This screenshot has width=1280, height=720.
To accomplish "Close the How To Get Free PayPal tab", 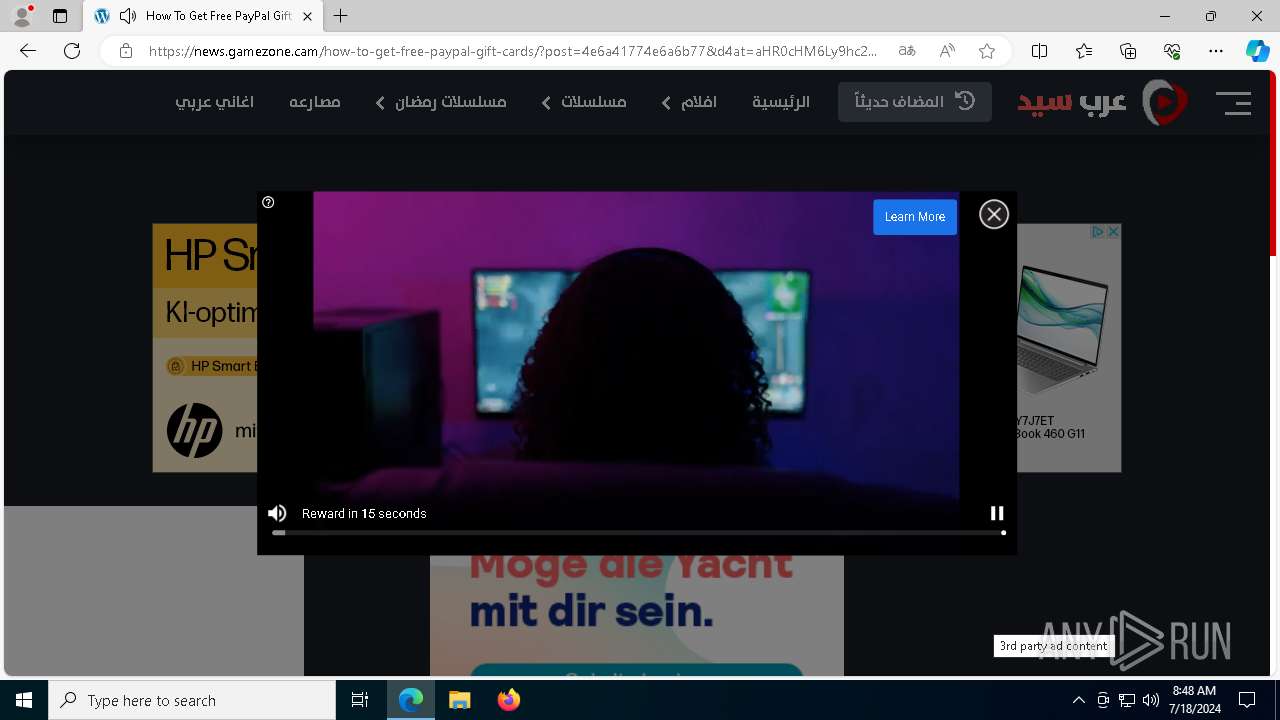I will (x=307, y=16).
